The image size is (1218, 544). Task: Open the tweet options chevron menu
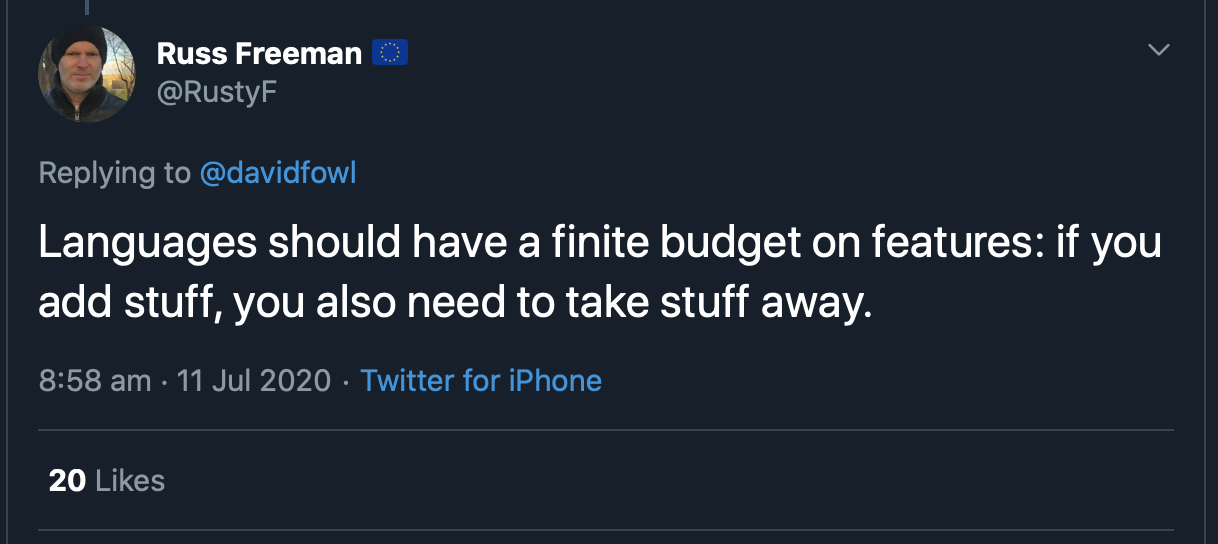coord(1158,50)
